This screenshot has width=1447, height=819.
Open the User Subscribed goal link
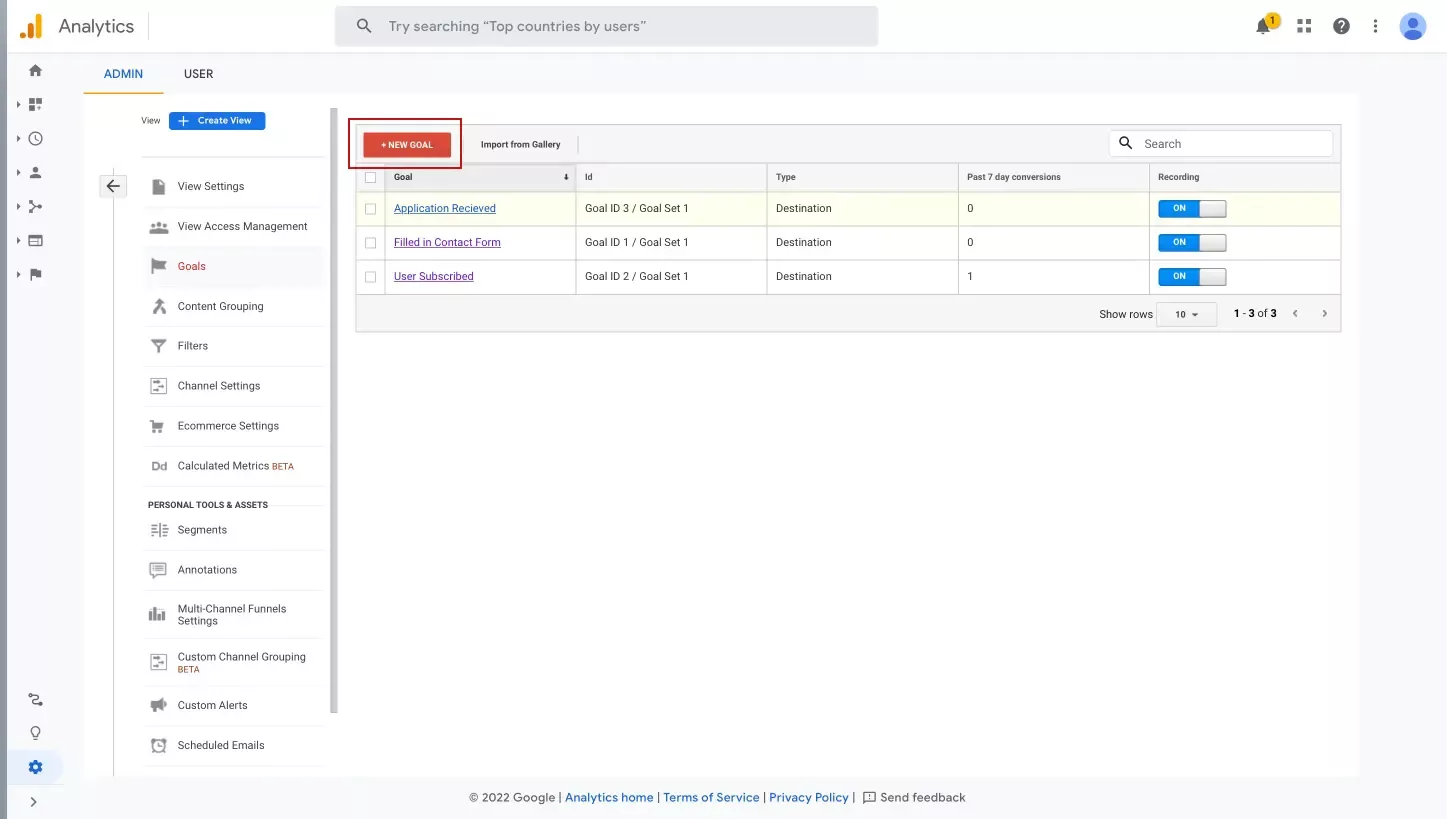[x=433, y=277]
